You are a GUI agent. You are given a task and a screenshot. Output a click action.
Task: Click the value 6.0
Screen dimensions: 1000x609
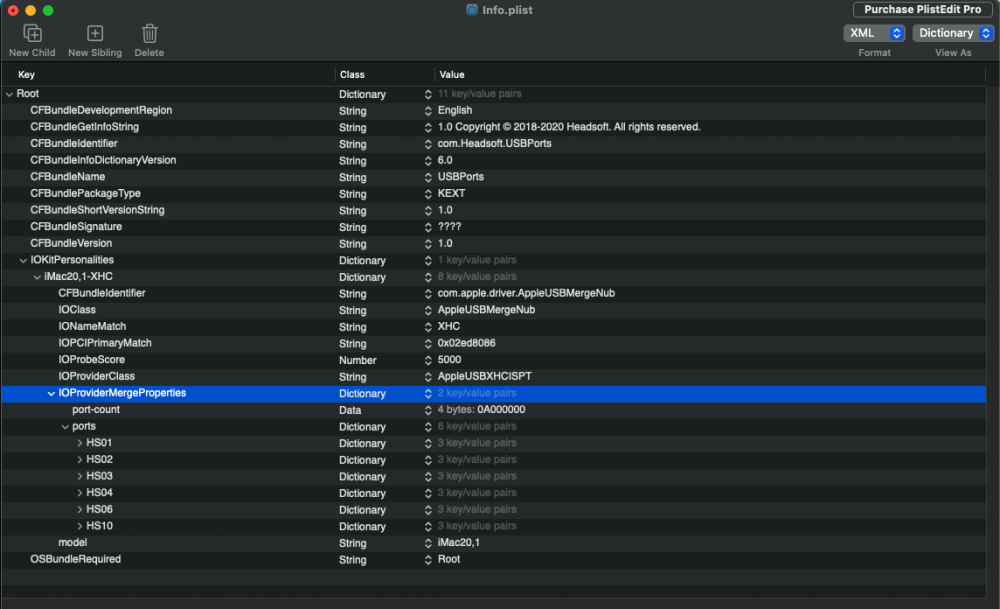tap(445, 160)
